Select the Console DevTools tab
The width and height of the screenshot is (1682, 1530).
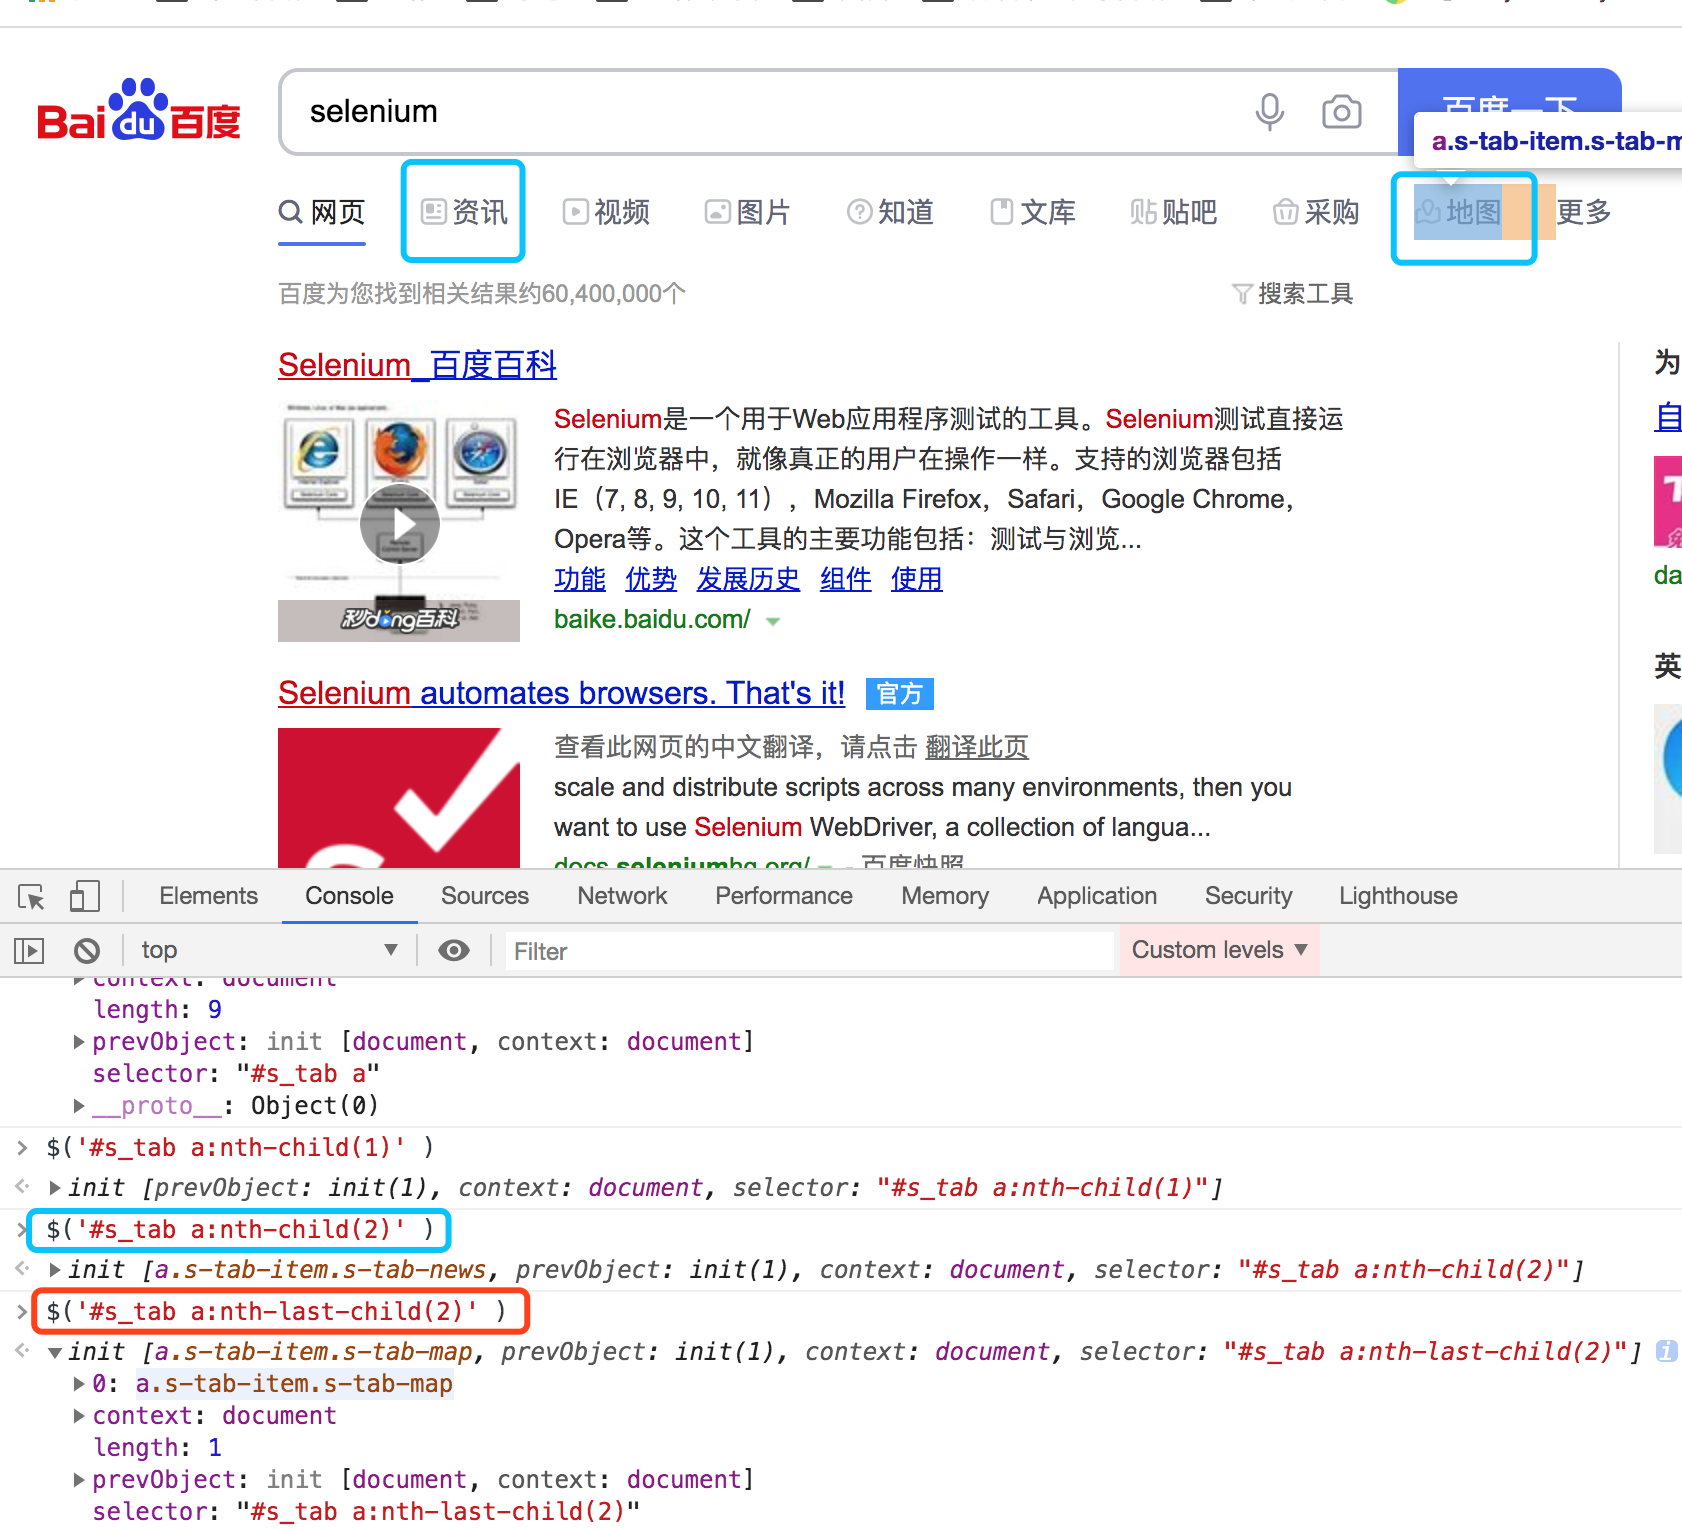coord(349,896)
